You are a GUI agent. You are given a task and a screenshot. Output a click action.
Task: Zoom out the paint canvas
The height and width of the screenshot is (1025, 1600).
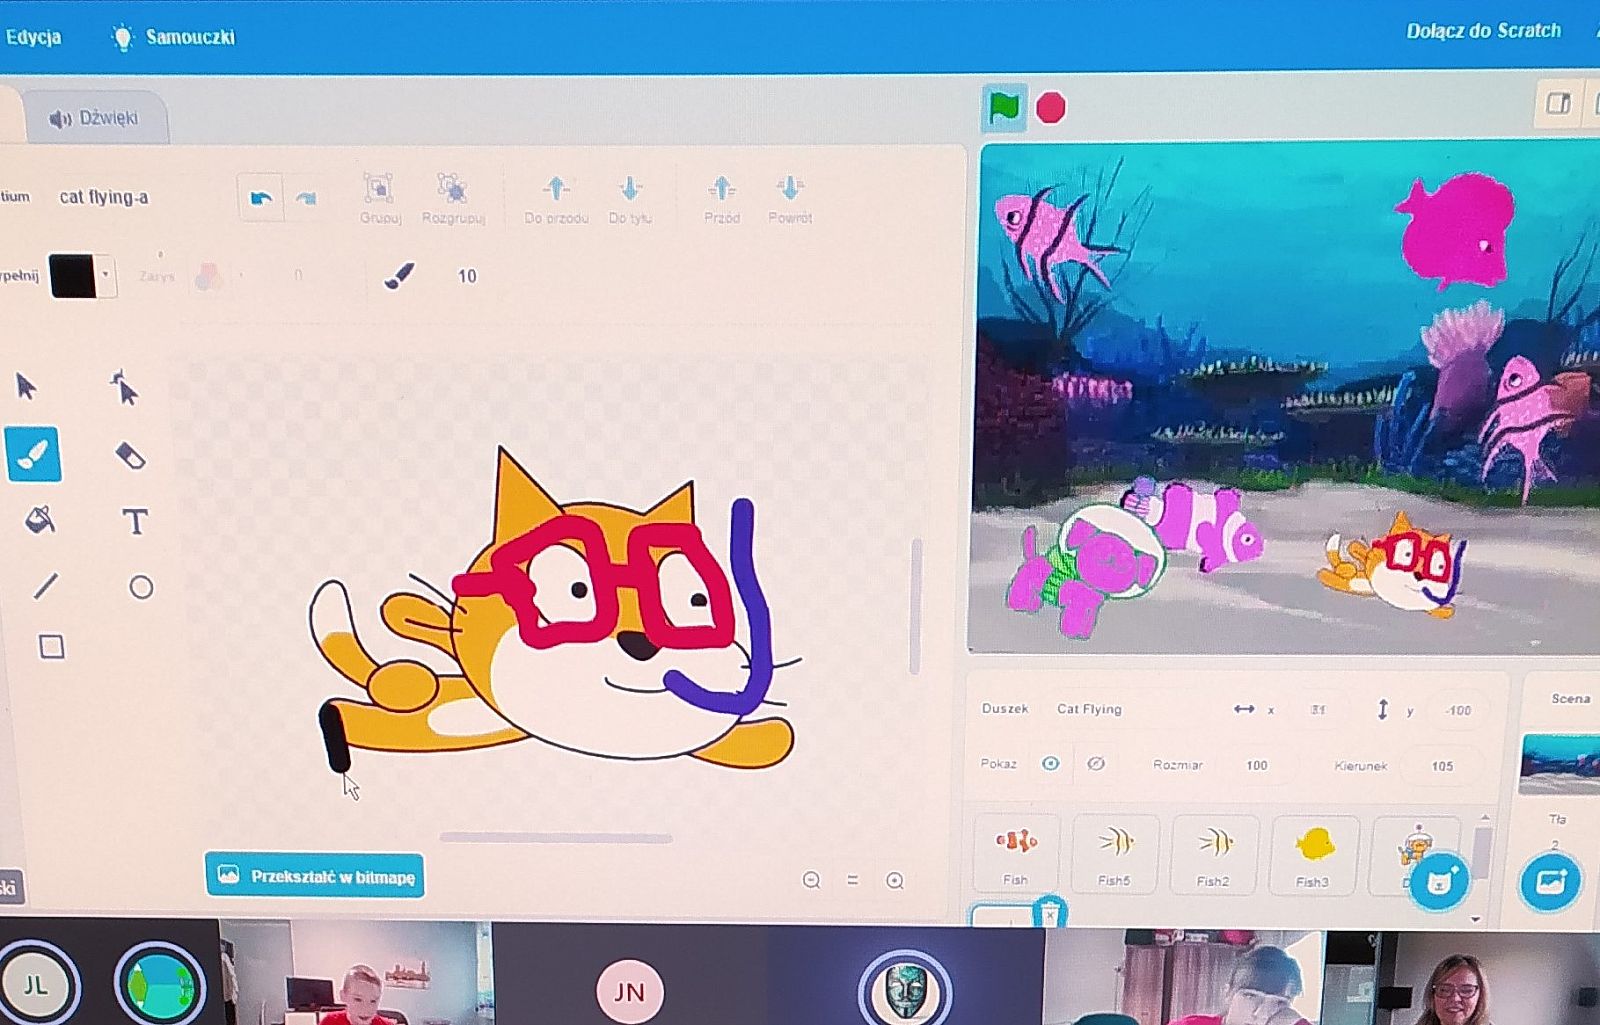811,880
